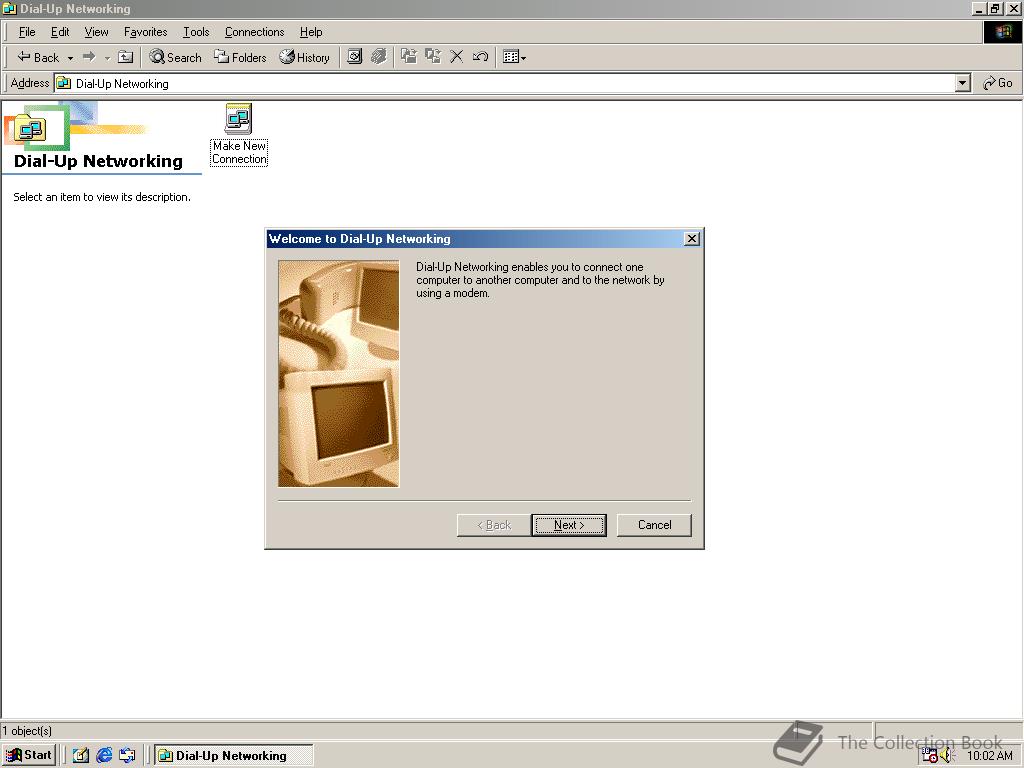Click the Go button
This screenshot has height=768, width=1024.
pyautogui.click(x=998, y=83)
